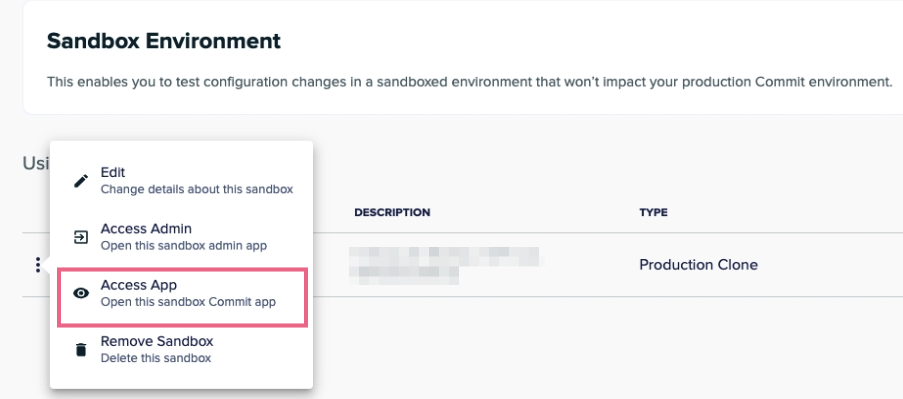Click the trash can icon
The height and width of the screenshot is (399, 903).
pos(81,349)
